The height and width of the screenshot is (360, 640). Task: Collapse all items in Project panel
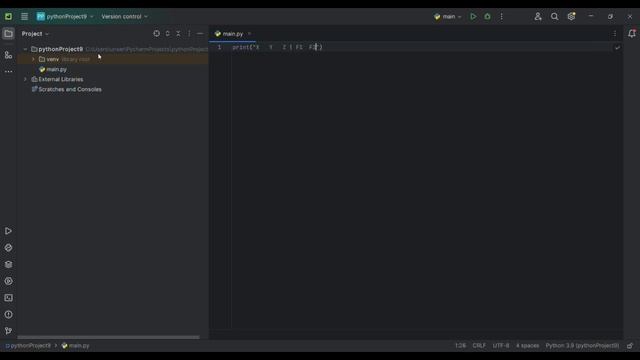pyautogui.click(x=178, y=33)
